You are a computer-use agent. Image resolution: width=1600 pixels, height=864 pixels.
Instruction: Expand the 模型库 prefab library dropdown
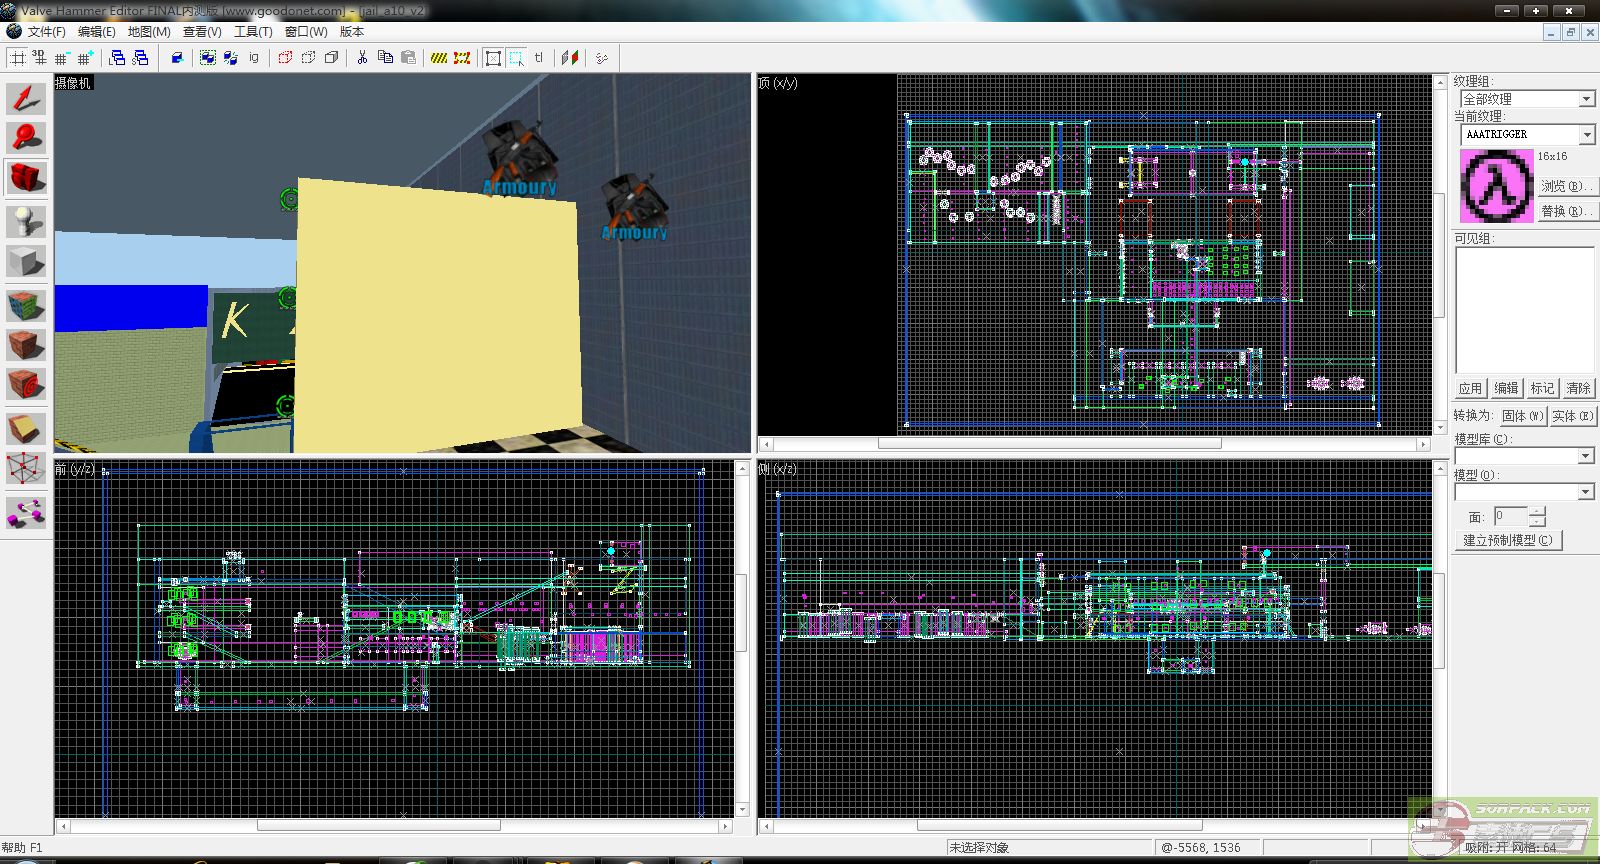click(x=1586, y=456)
